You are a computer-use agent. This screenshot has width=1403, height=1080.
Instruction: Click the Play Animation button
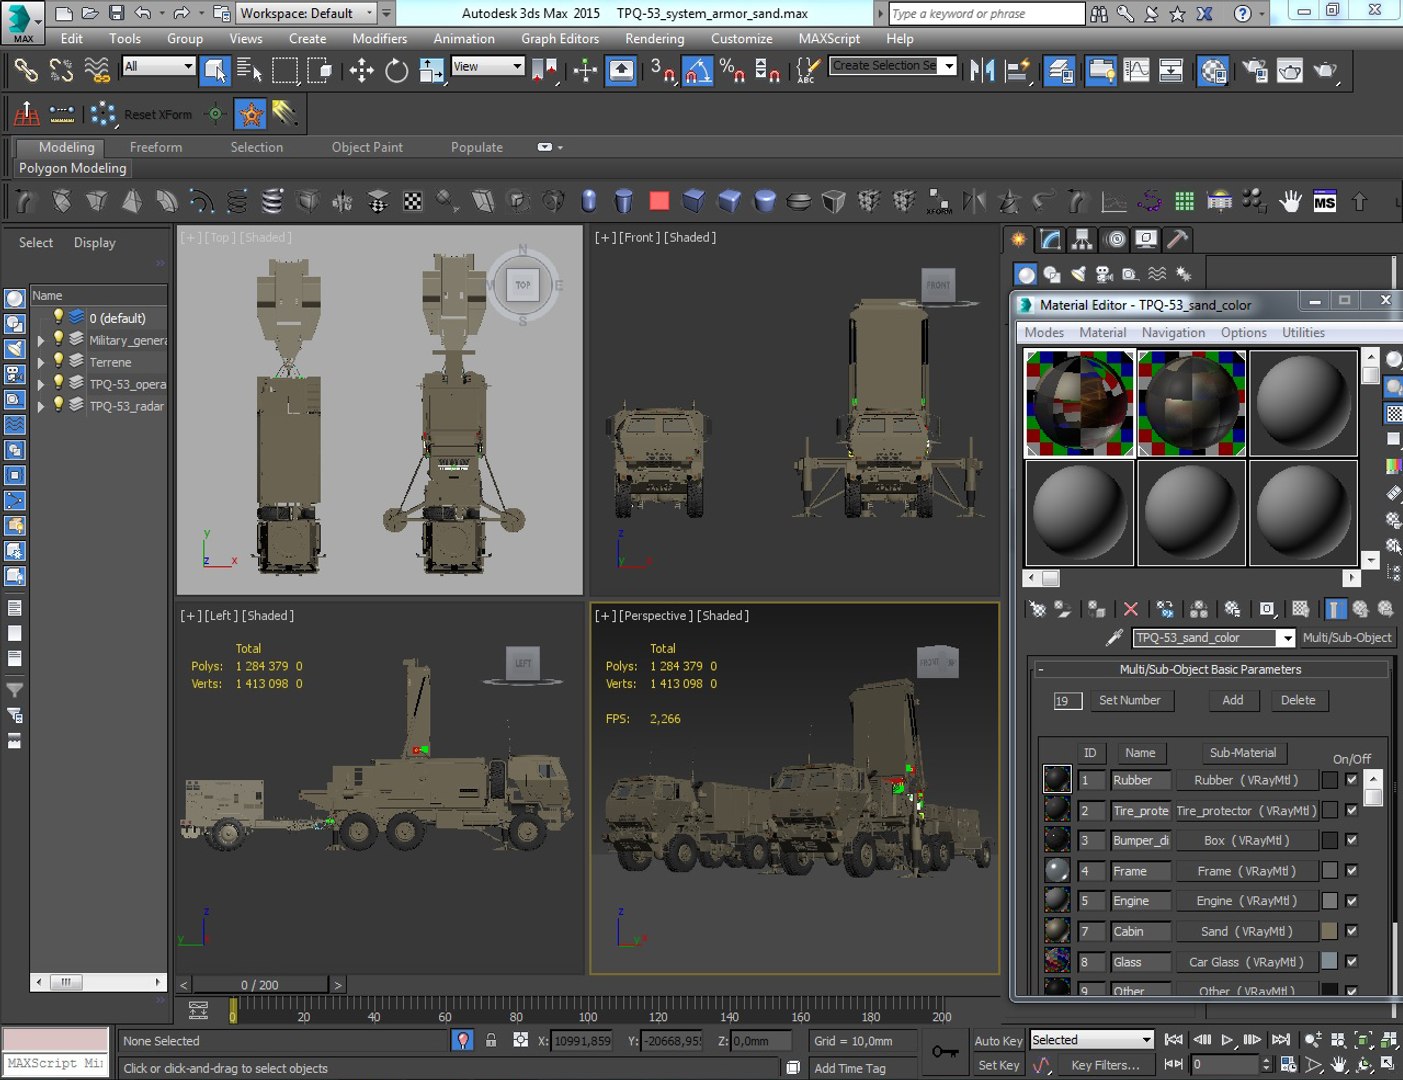(1227, 1040)
